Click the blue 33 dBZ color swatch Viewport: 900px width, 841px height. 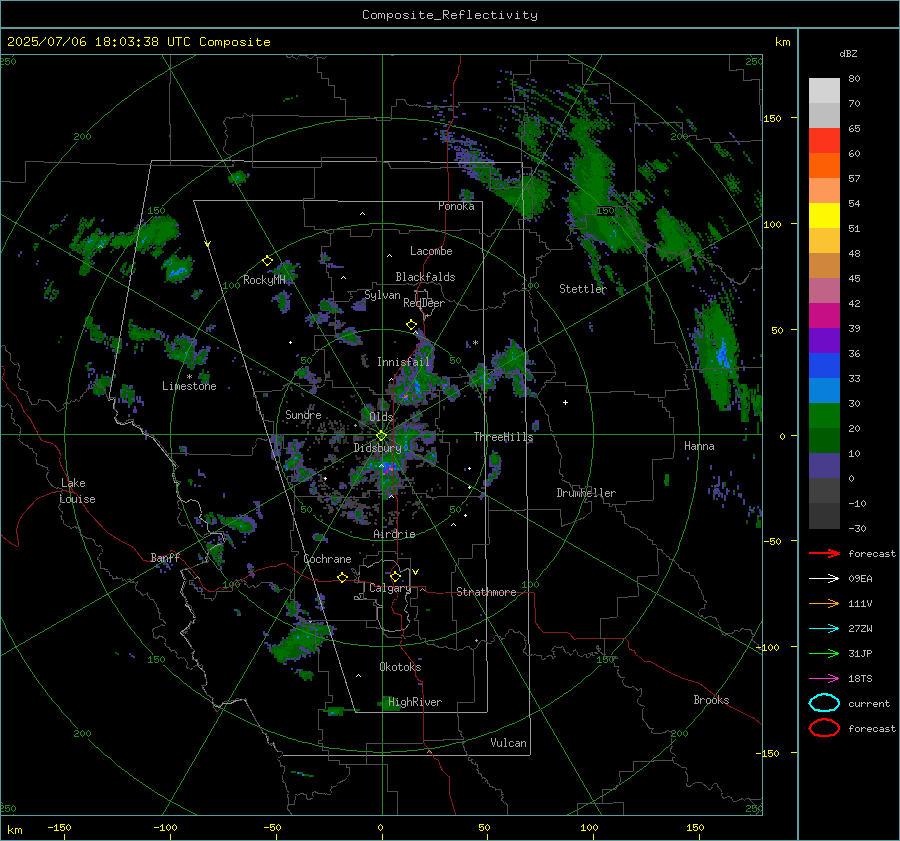(824, 366)
